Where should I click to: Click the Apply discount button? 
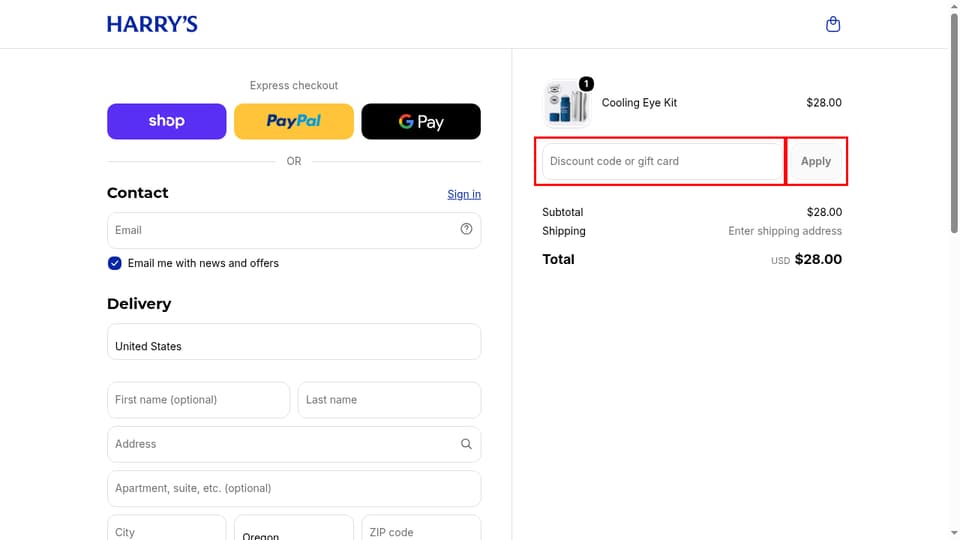tap(816, 161)
